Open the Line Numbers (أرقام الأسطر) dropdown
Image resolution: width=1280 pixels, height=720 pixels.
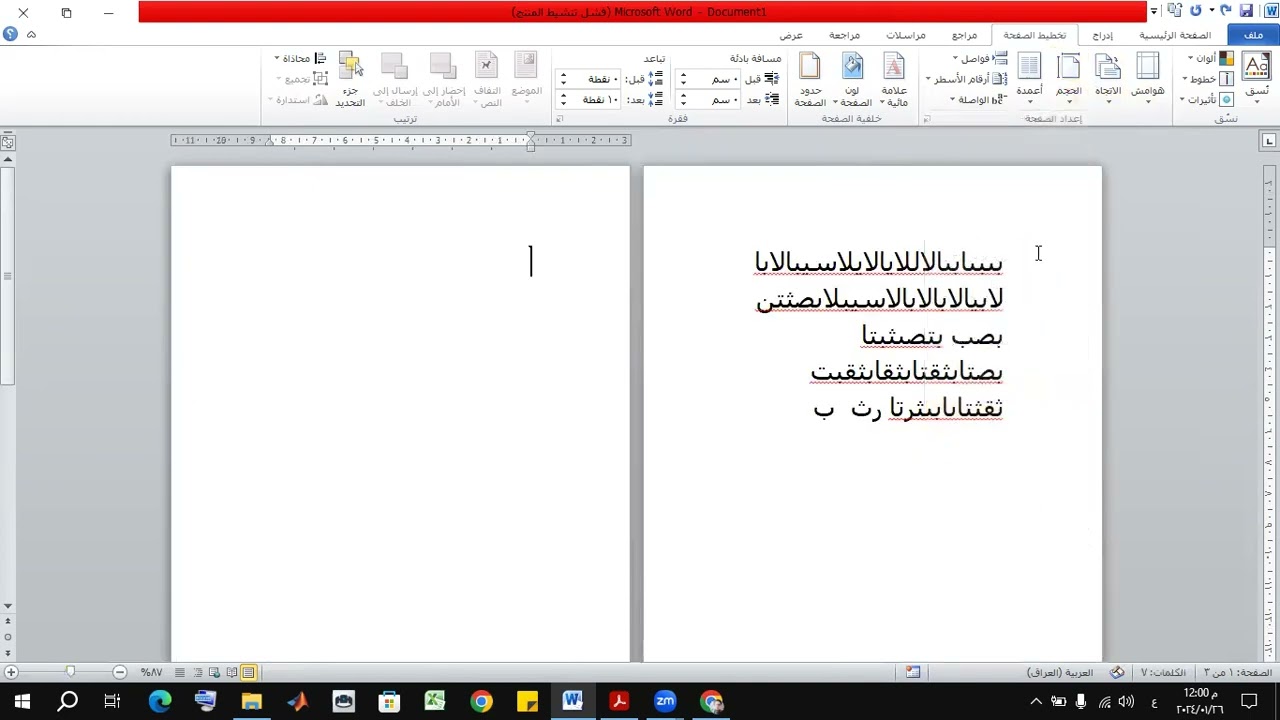click(x=967, y=79)
